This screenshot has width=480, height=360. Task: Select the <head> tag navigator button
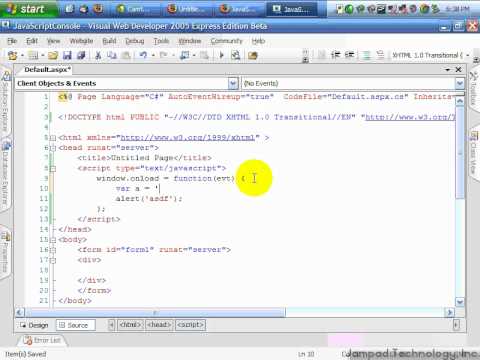(x=159, y=325)
